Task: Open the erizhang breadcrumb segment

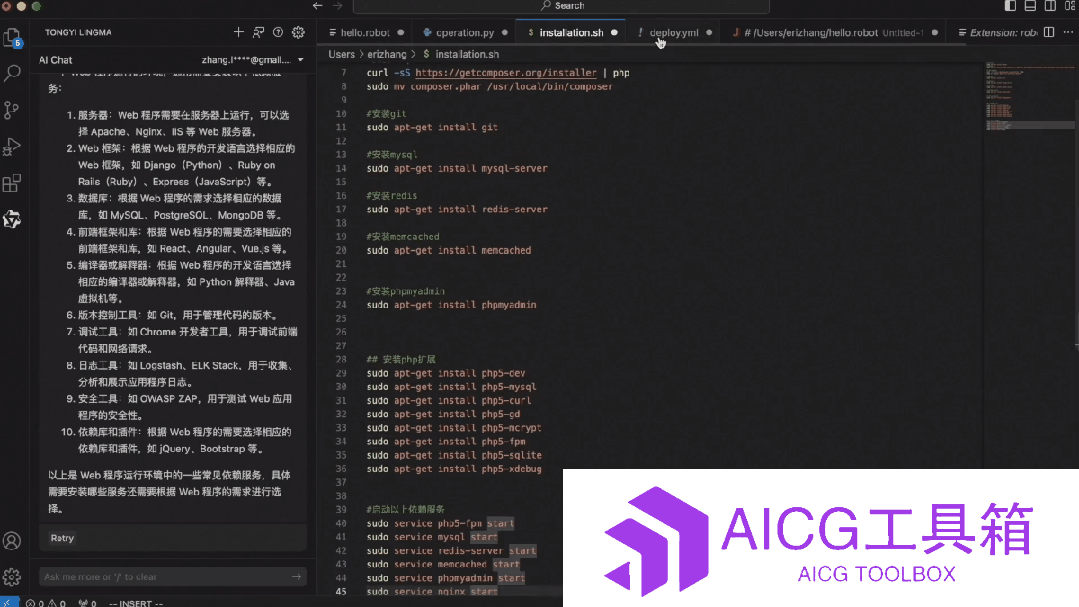Action: pyautogui.click(x=386, y=54)
